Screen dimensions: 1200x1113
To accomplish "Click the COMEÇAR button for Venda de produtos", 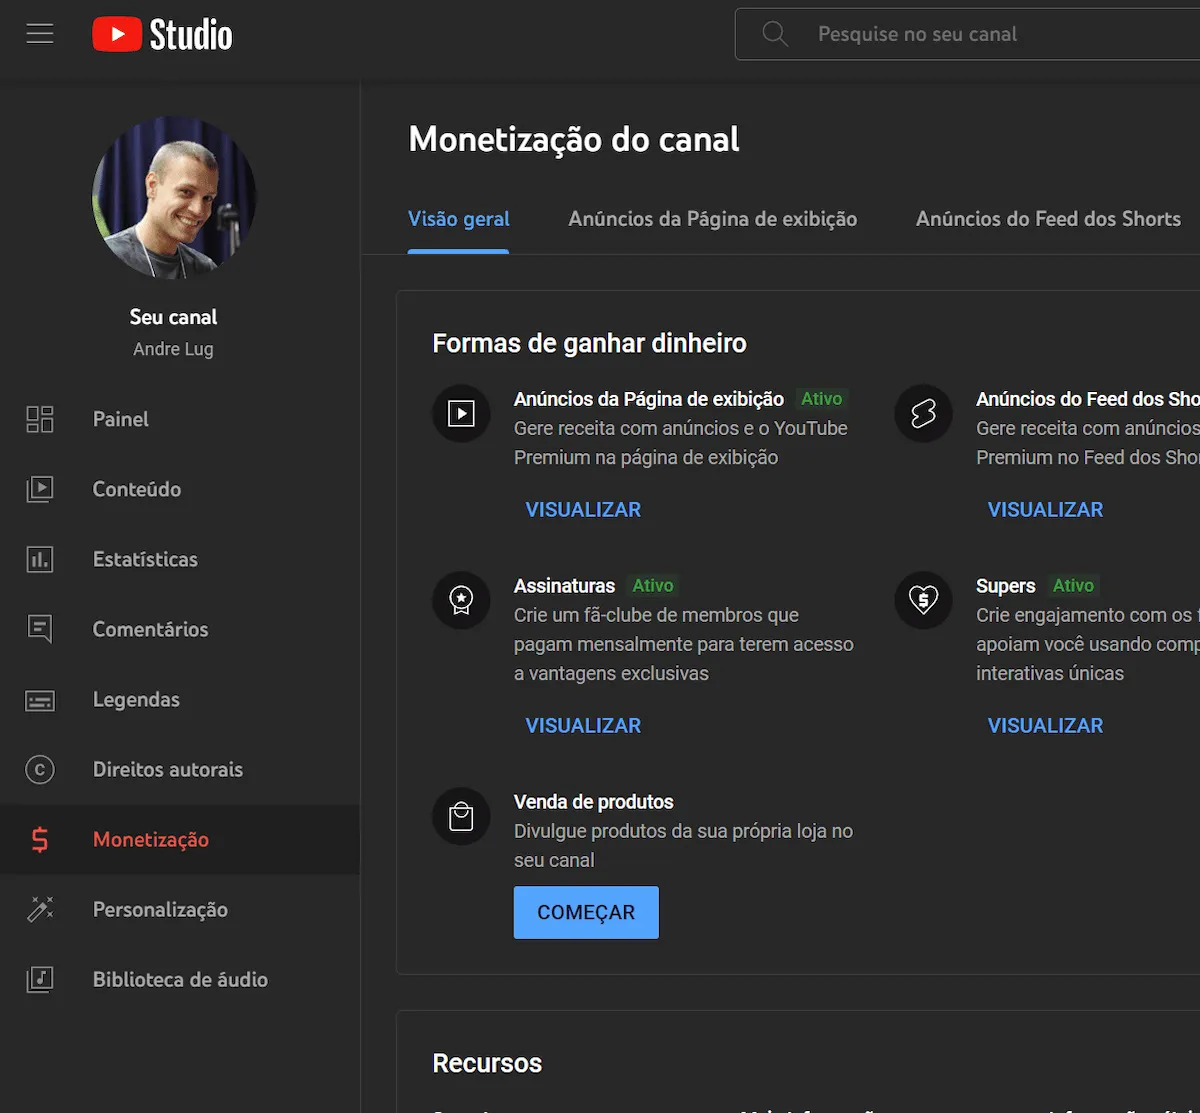I will tap(586, 912).
